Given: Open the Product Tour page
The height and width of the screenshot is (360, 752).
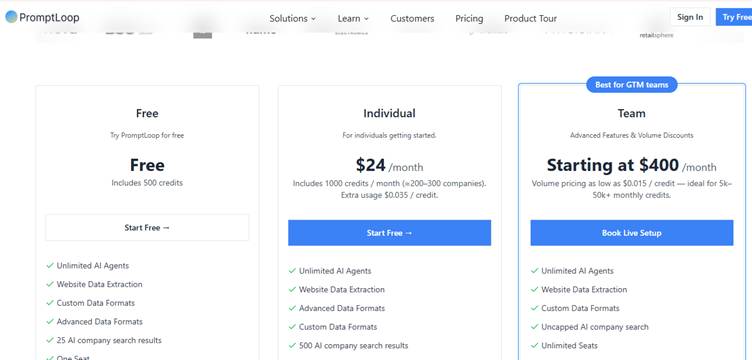Looking at the screenshot, I should (530, 19).
